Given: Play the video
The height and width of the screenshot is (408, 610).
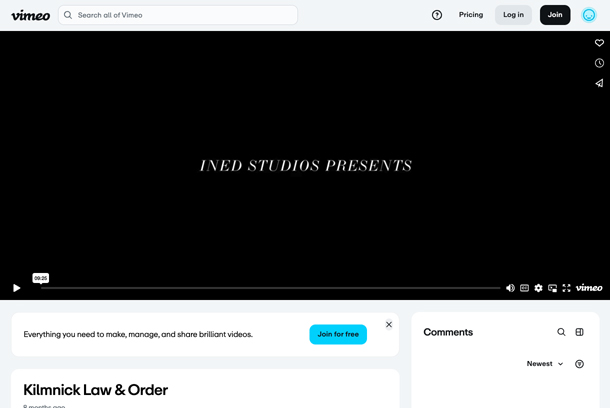Looking at the screenshot, I should click(16, 288).
